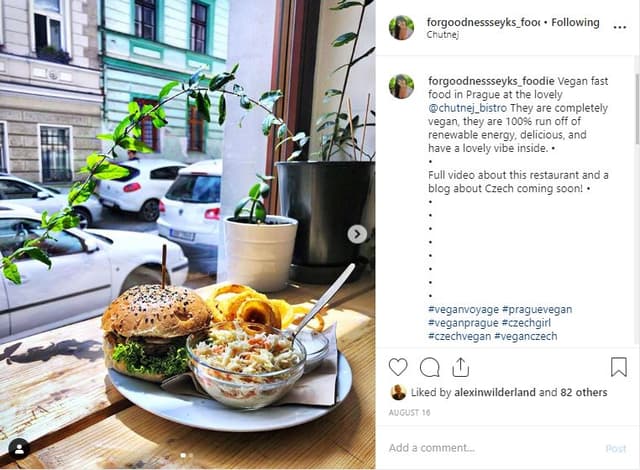Focus the Add a comment field
The width and height of the screenshot is (640, 470).
[x=490, y=448]
